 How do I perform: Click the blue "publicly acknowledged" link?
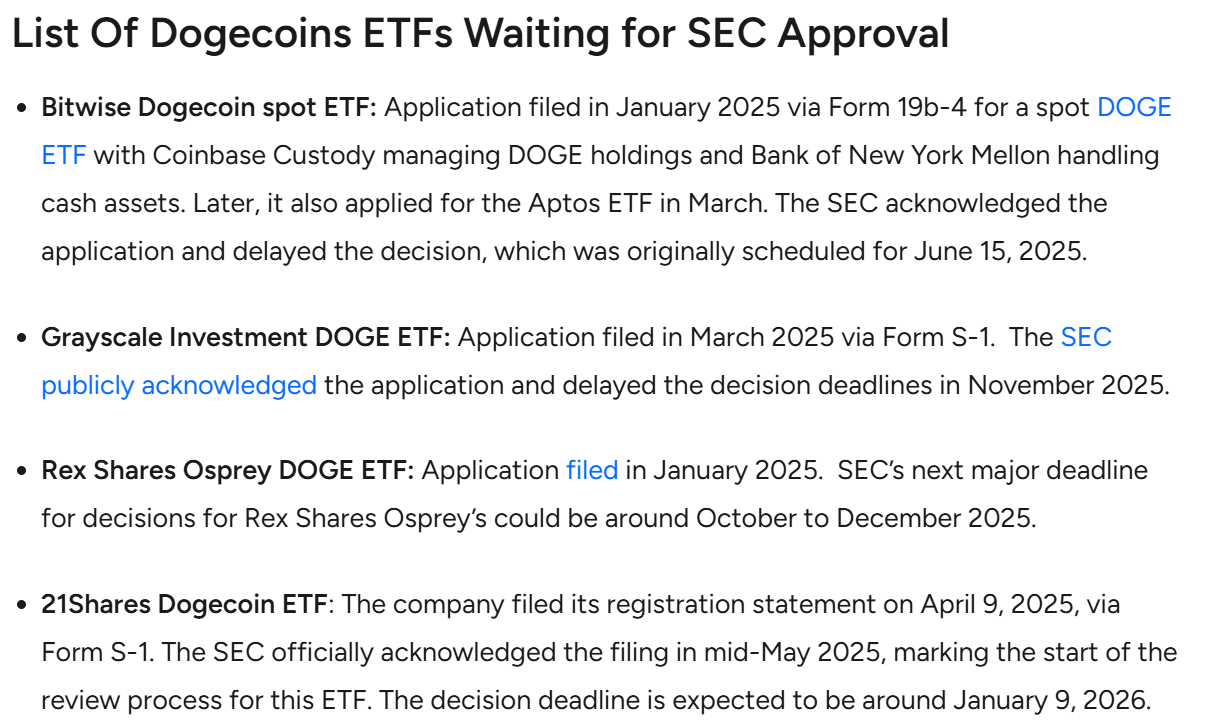pos(179,385)
